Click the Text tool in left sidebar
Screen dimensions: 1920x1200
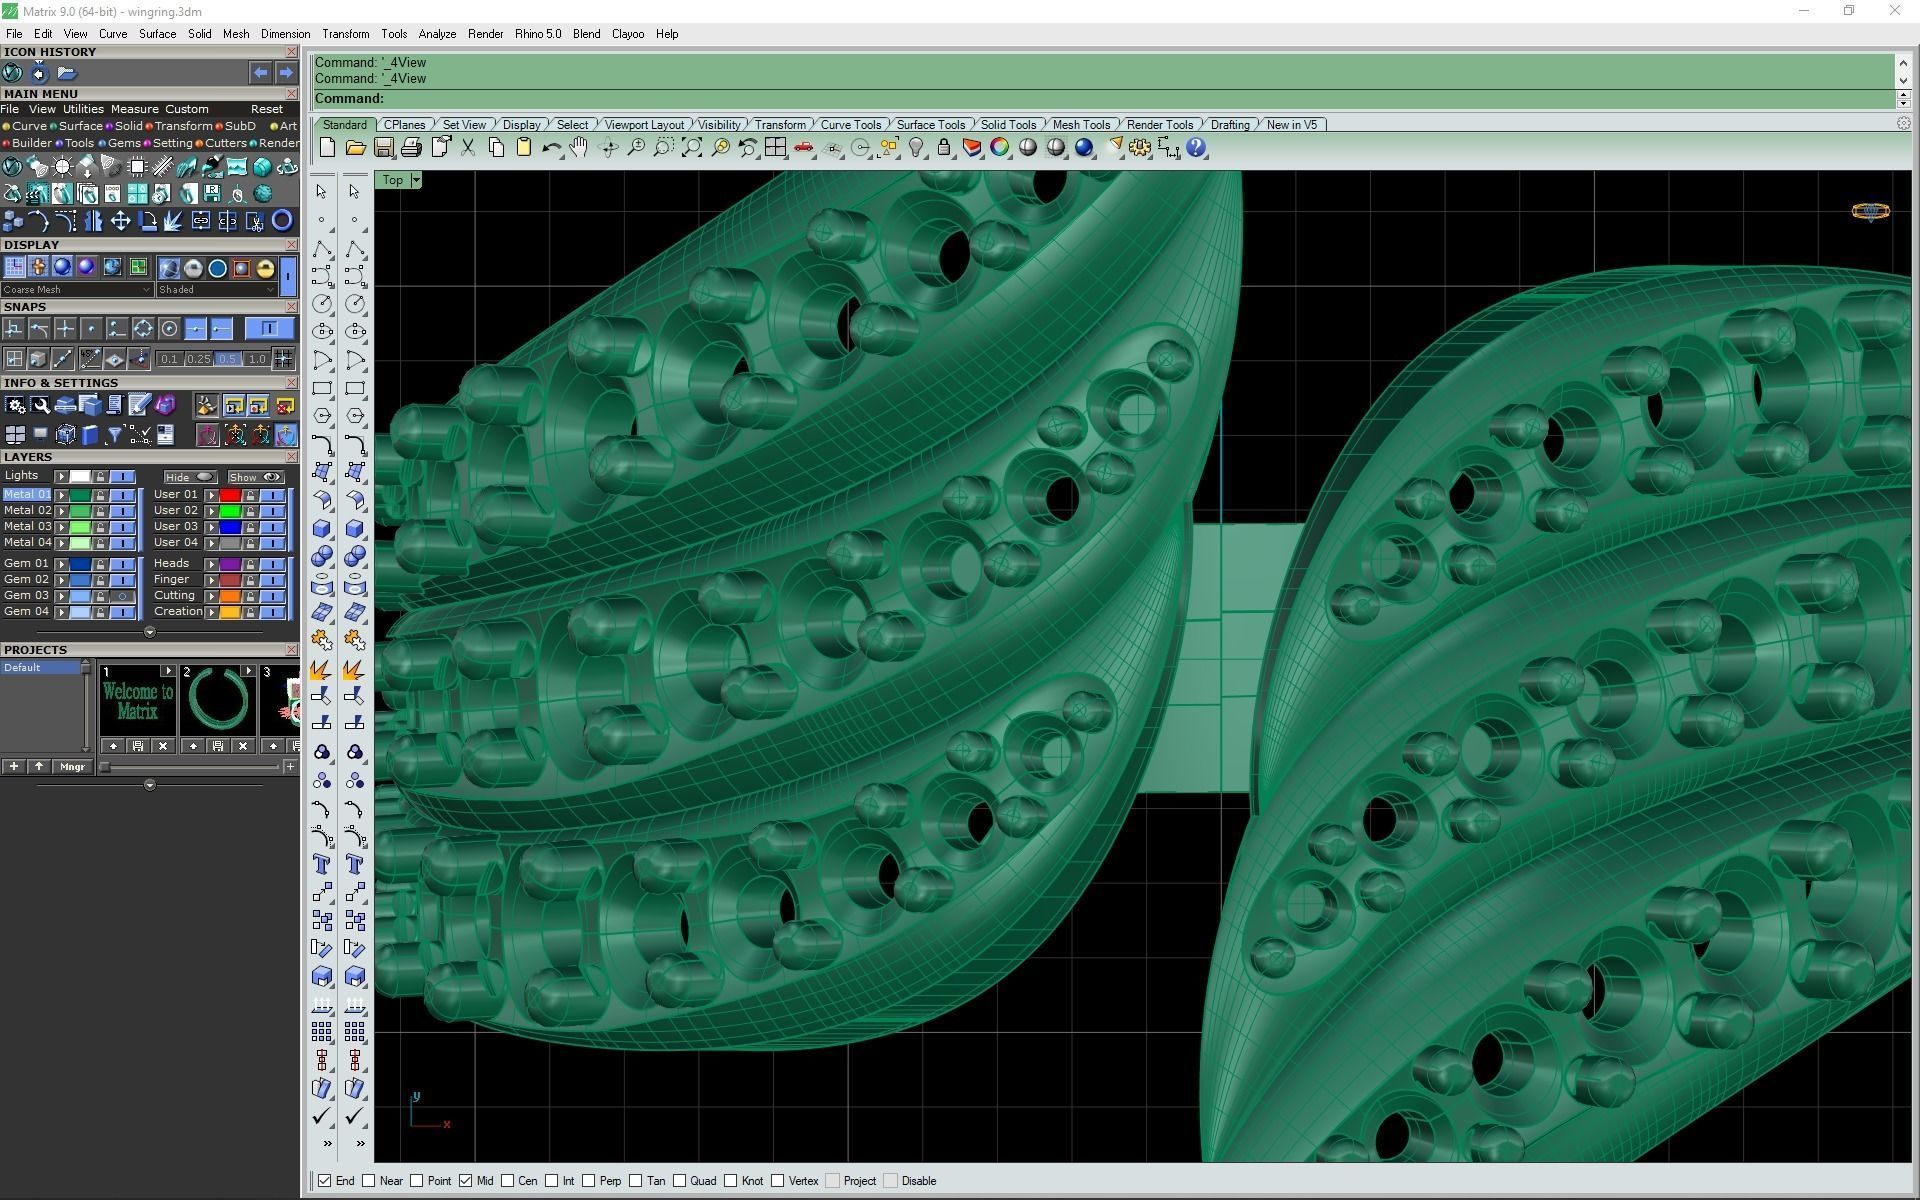(322, 864)
